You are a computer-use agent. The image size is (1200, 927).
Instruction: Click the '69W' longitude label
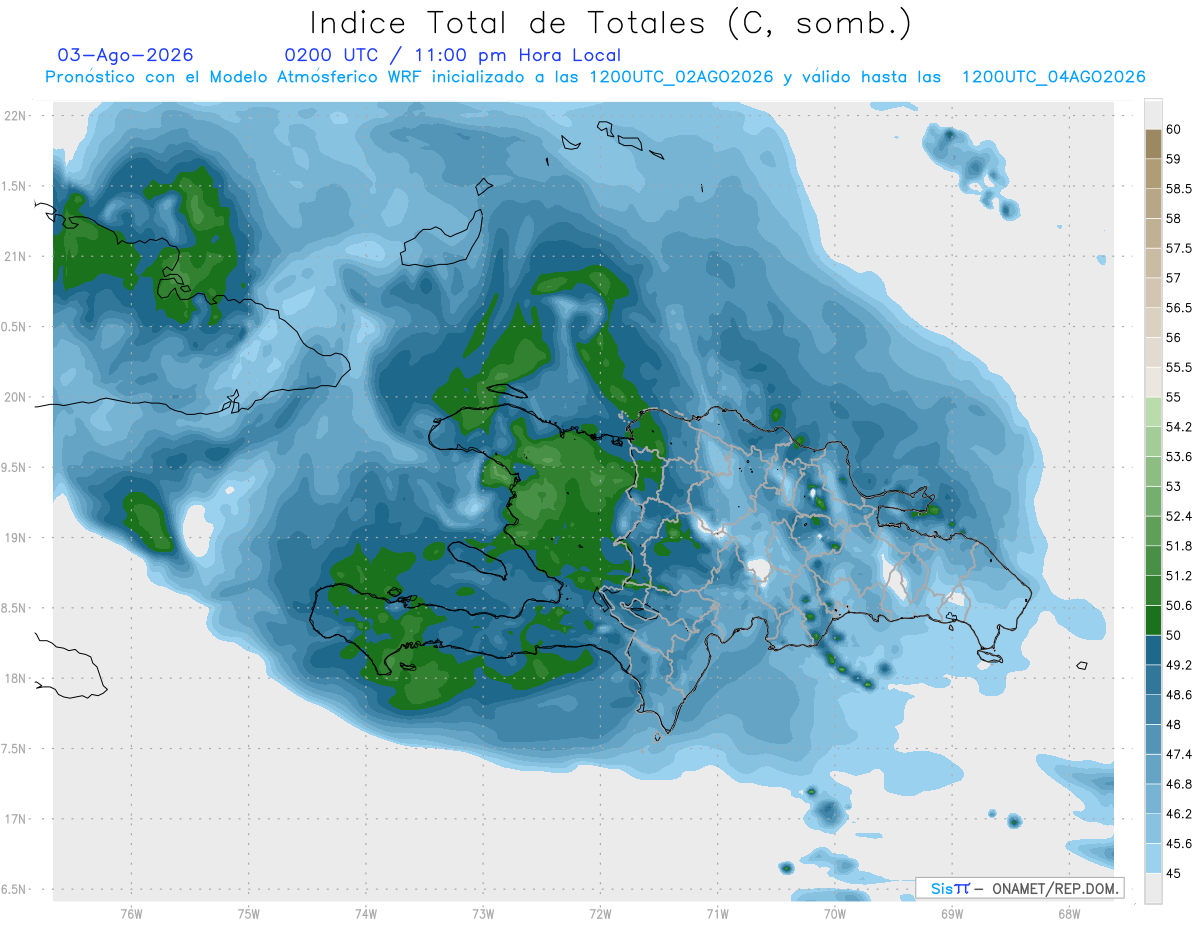952,913
